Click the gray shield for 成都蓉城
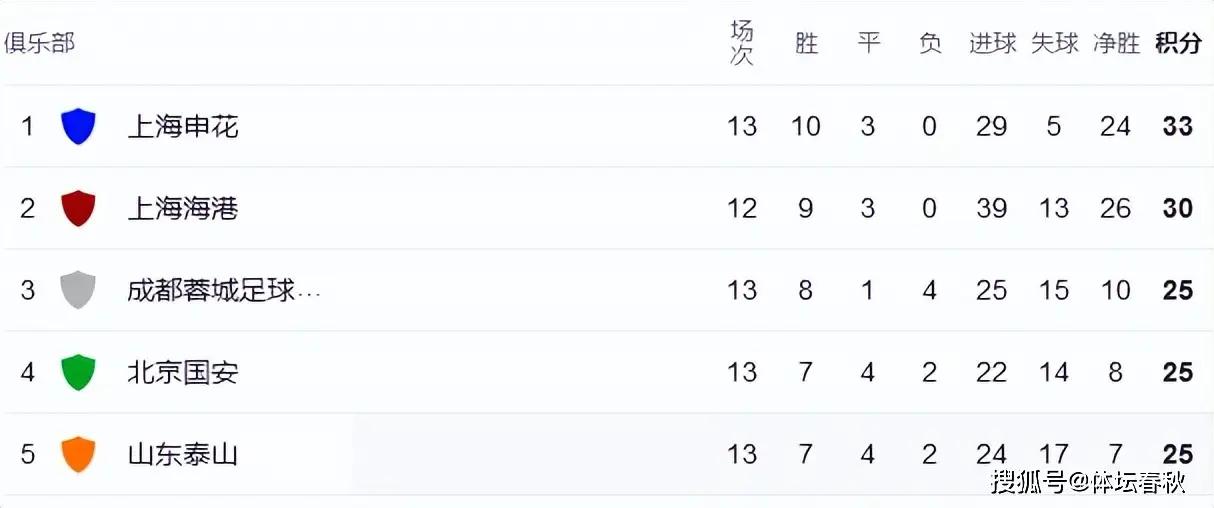The image size is (1214, 508). pyautogui.click(x=78, y=290)
